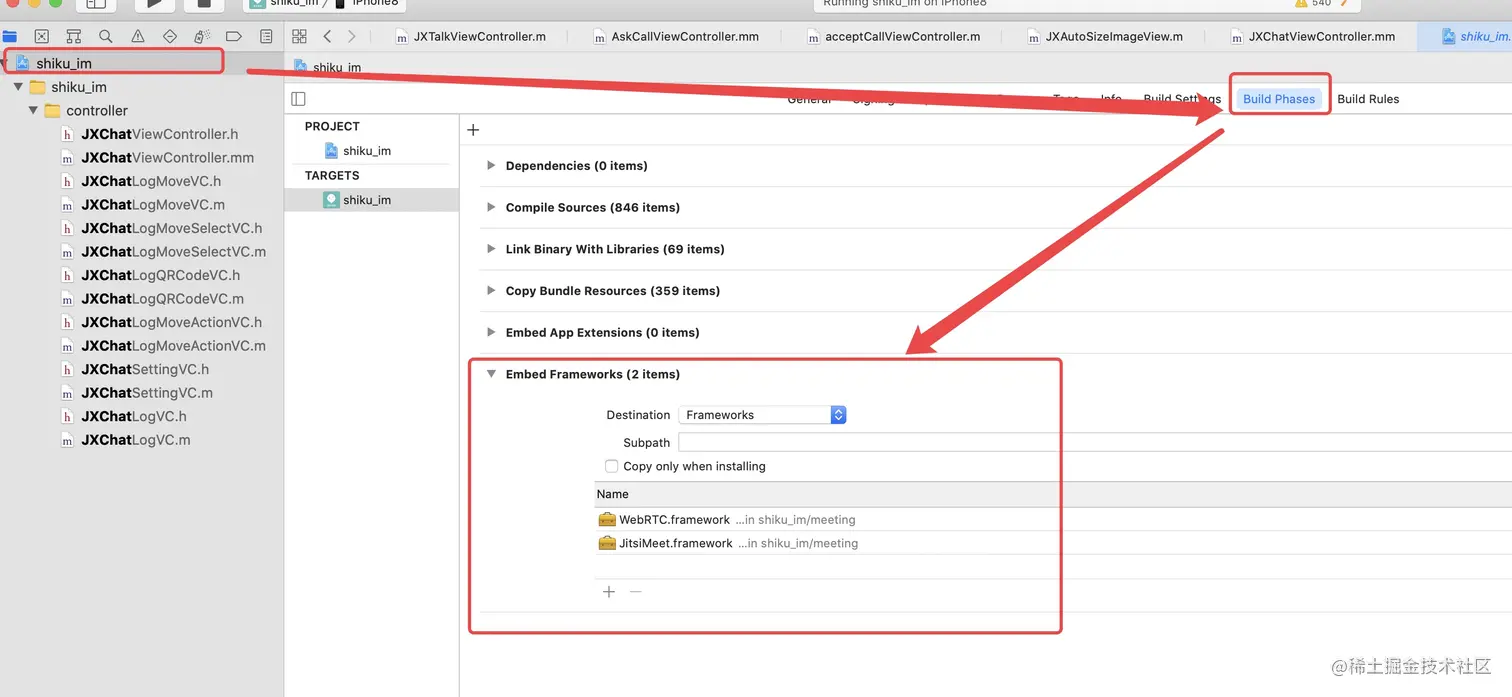Image resolution: width=1512 pixels, height=697 pixels.
Task: Enable Copy only when installing
Action: pos(611,466)
